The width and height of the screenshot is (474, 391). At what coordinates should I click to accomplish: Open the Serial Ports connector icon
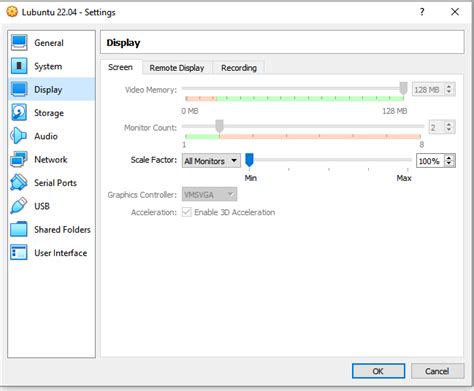coord(19,183)
